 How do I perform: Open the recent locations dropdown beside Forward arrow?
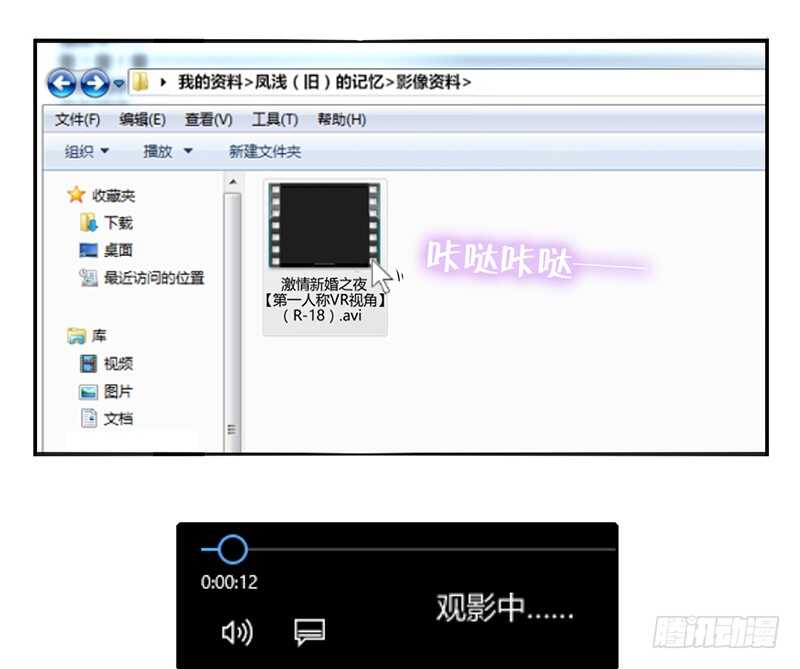pyautogui.click(x=119, y=83)
